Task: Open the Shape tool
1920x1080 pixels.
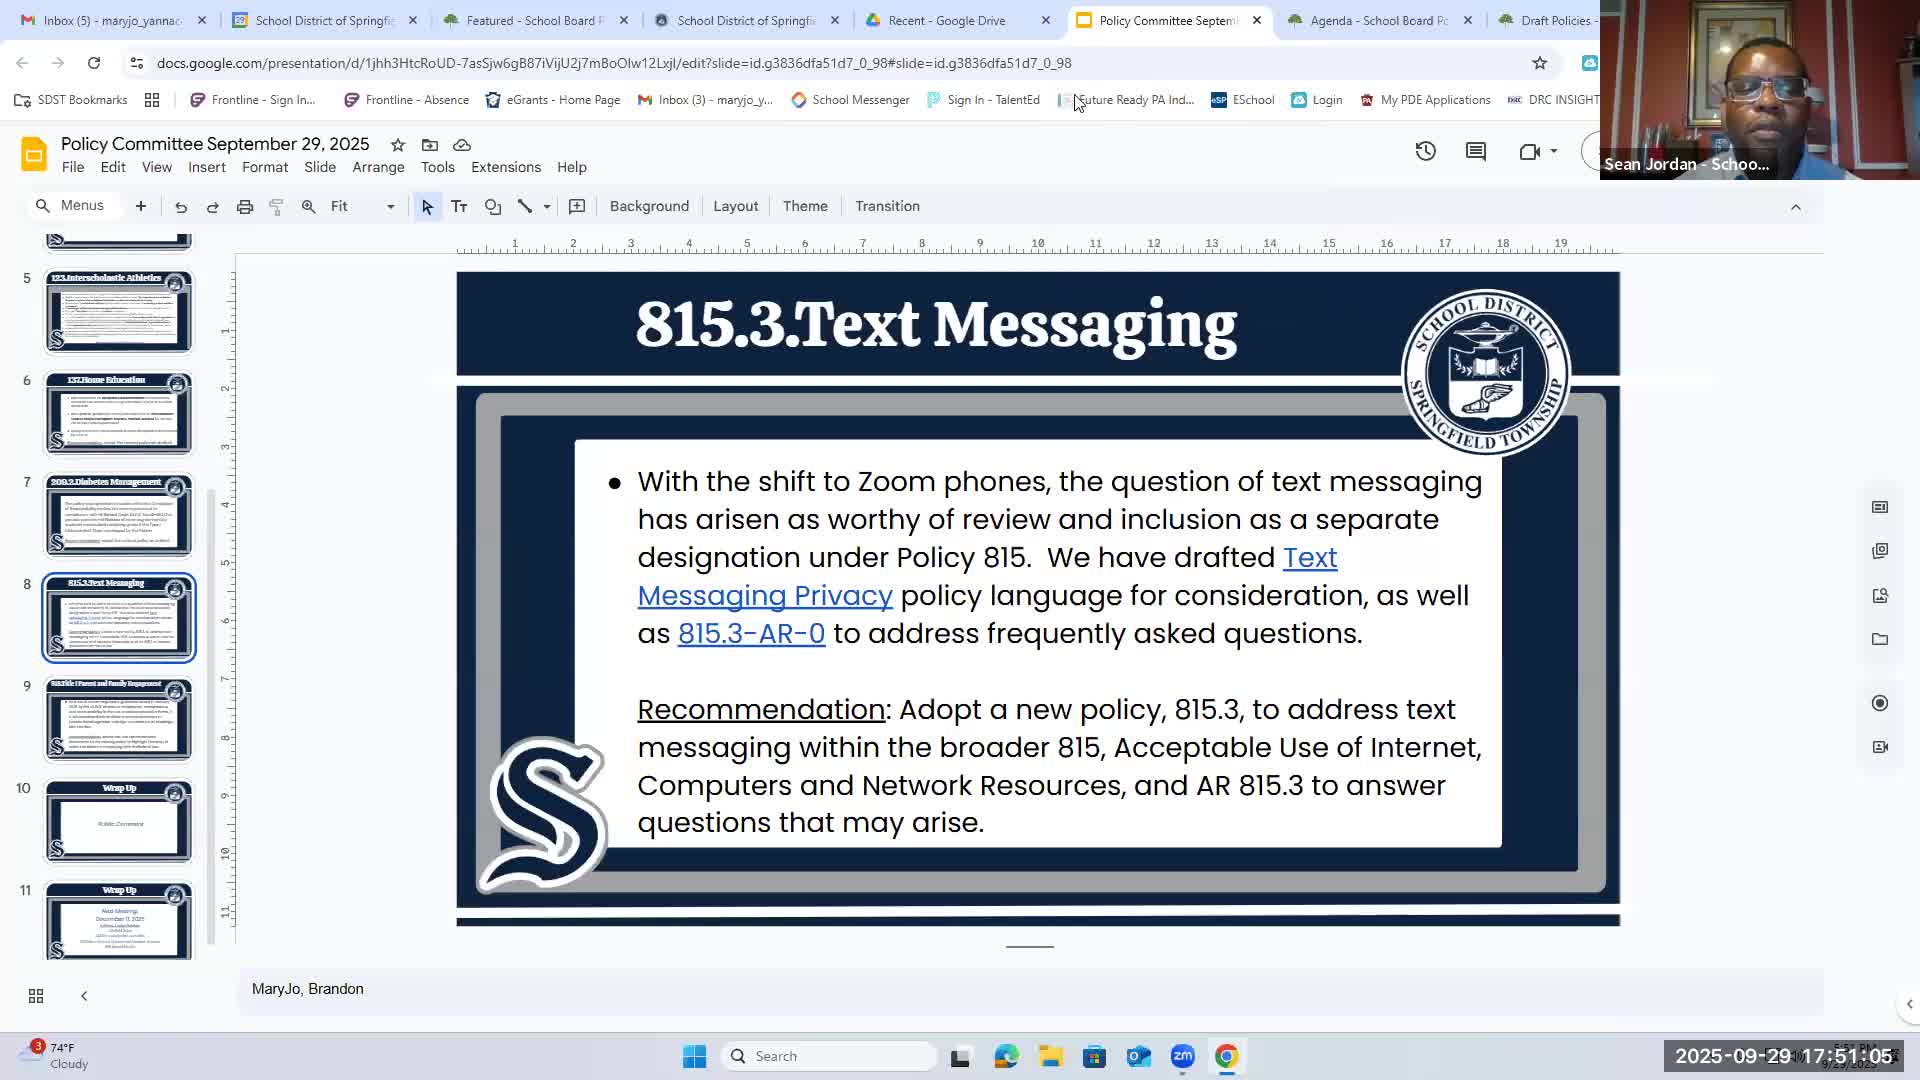Action: [493, 207]
